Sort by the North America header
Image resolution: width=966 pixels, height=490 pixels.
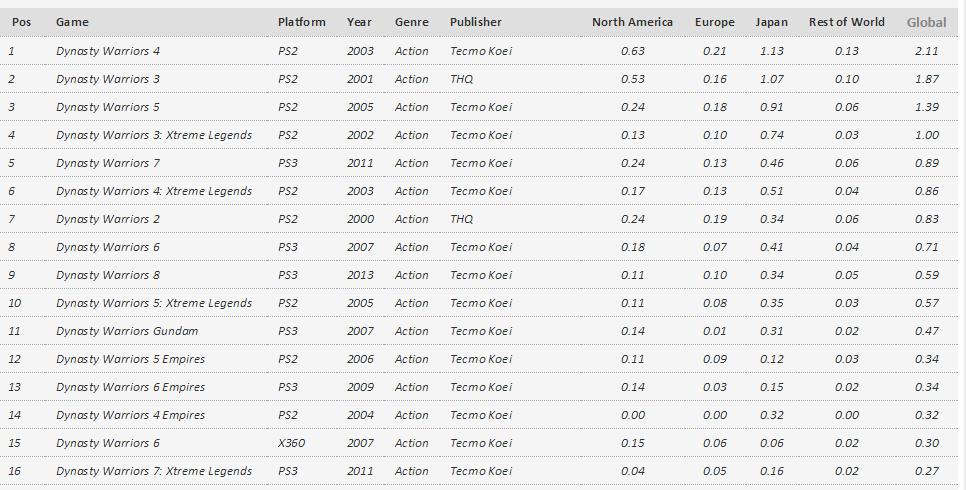[x=632, y=22]
